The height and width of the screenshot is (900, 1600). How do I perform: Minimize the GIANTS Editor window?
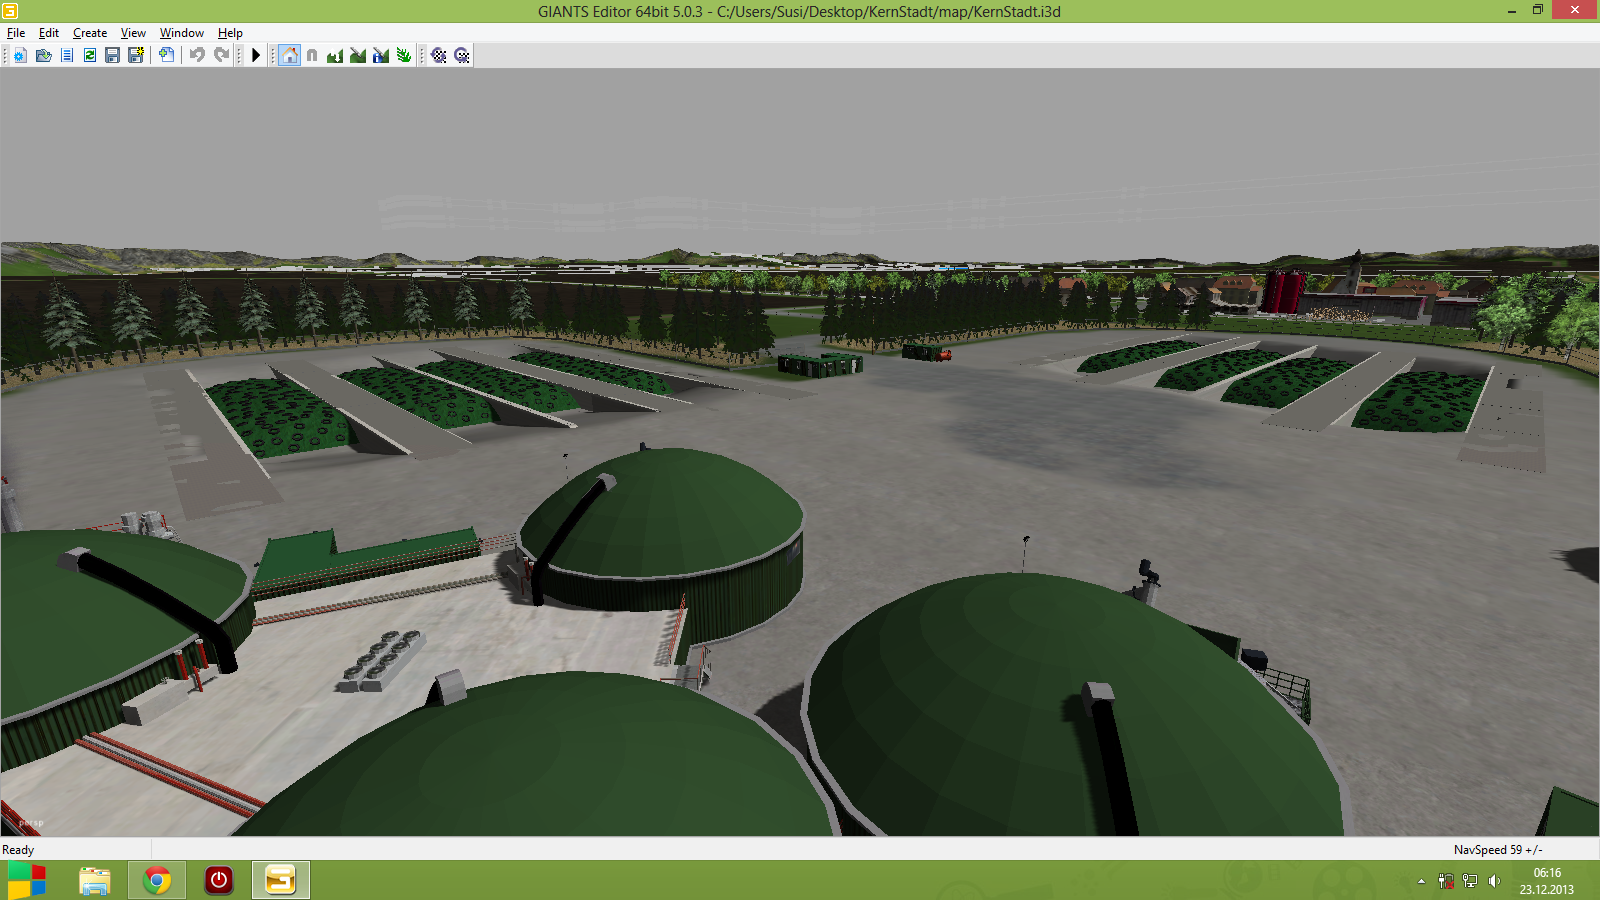pos(1512,11)
